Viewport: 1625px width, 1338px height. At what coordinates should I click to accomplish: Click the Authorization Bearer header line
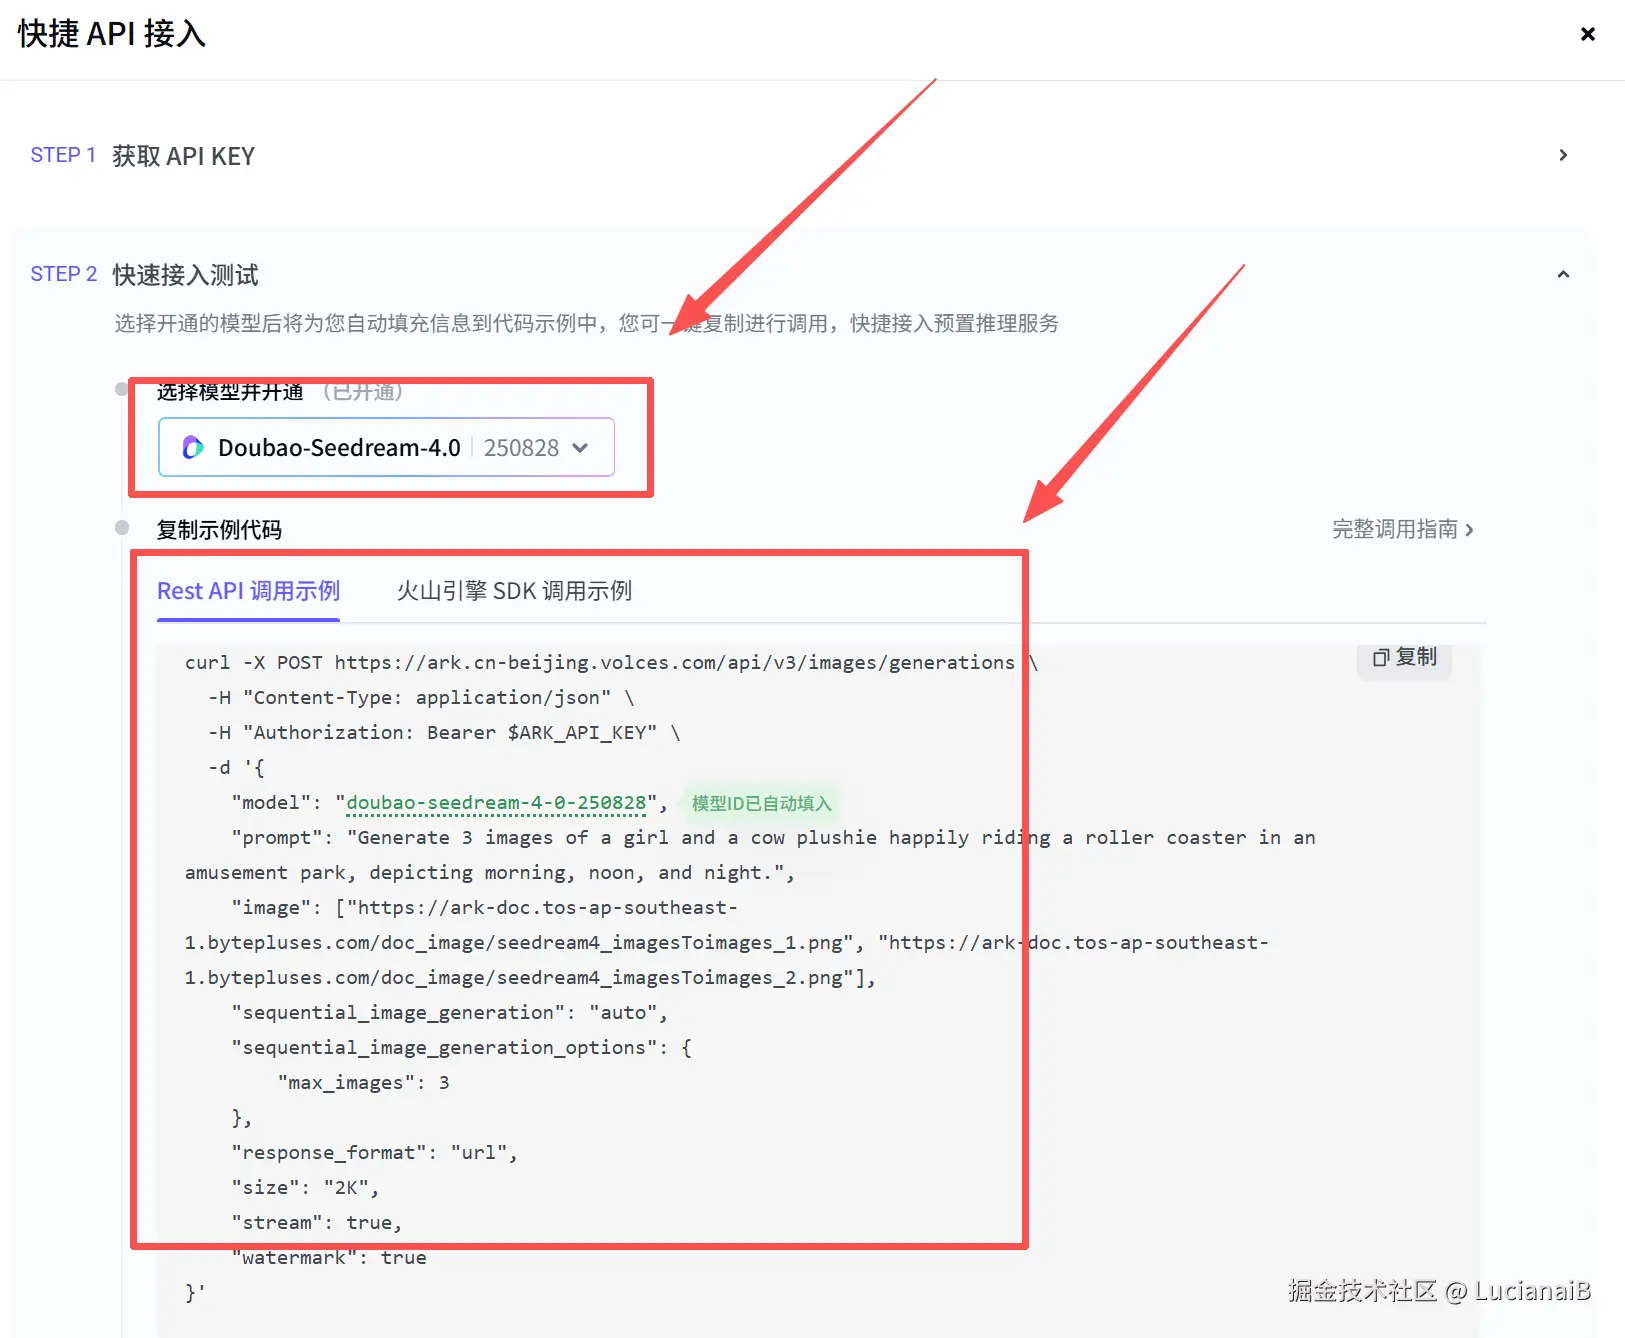coord(444,732)
